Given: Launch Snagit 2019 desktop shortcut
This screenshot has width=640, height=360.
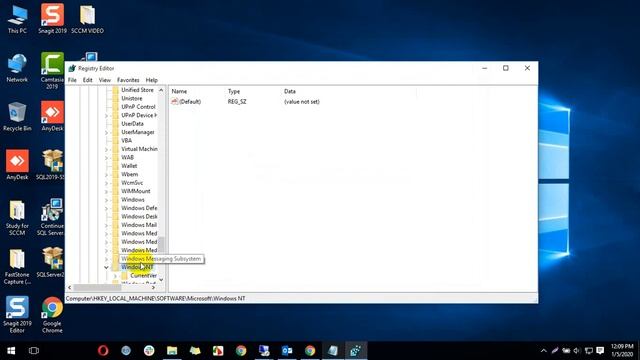Looking at the screenshot, I should click(52, 18).
